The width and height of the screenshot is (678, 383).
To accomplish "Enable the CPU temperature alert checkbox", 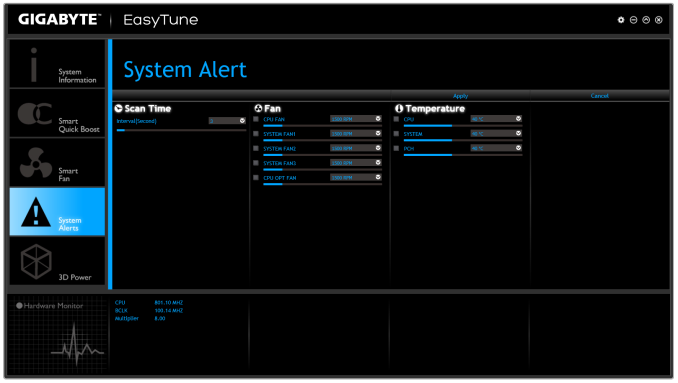I will coord(396,119).
